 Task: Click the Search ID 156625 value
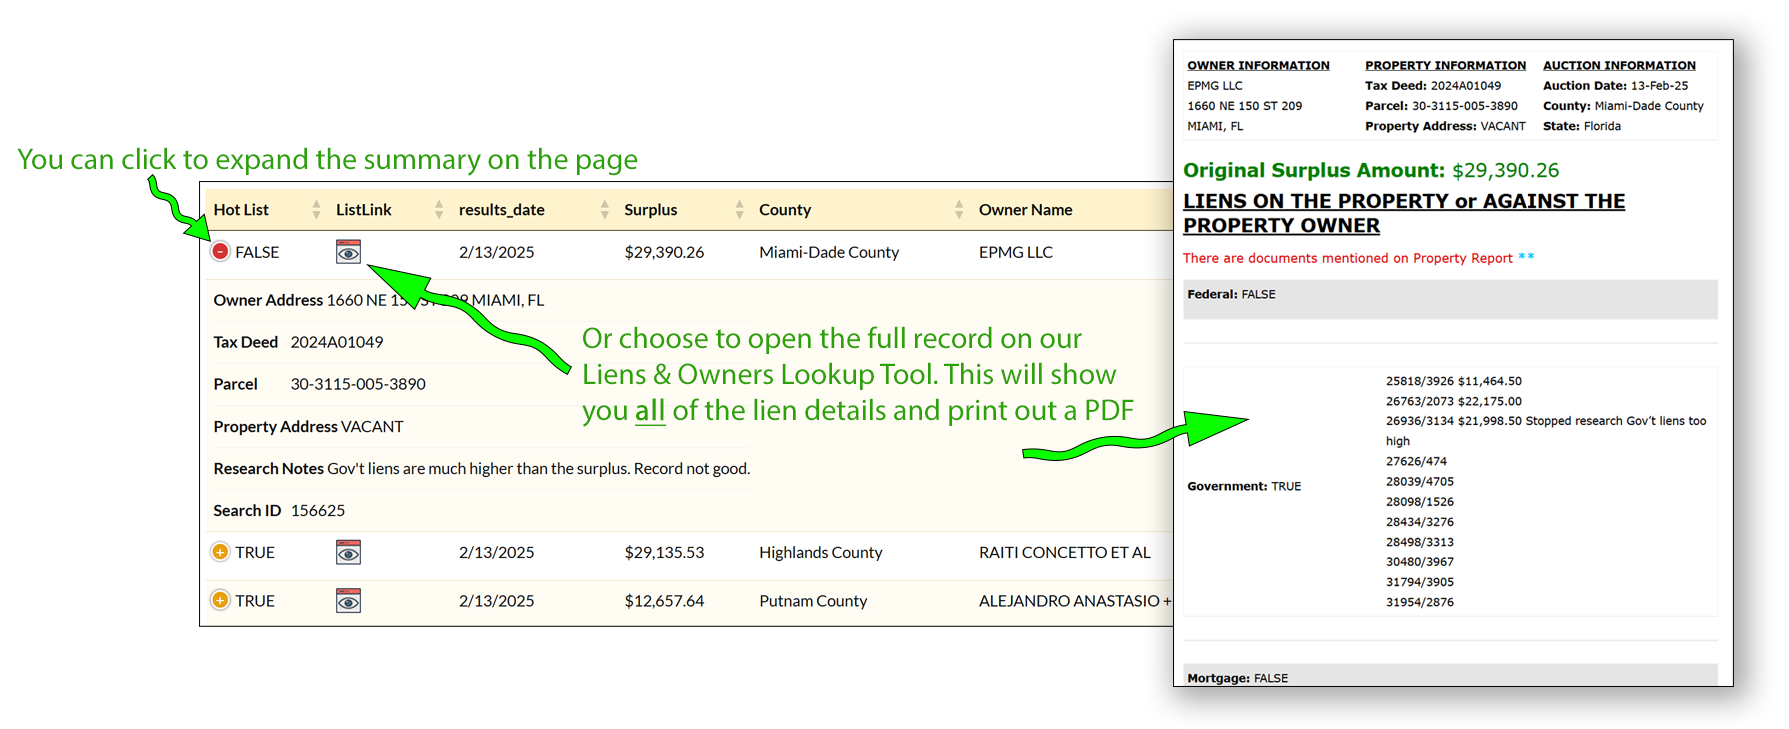click(x=318, y=511)
